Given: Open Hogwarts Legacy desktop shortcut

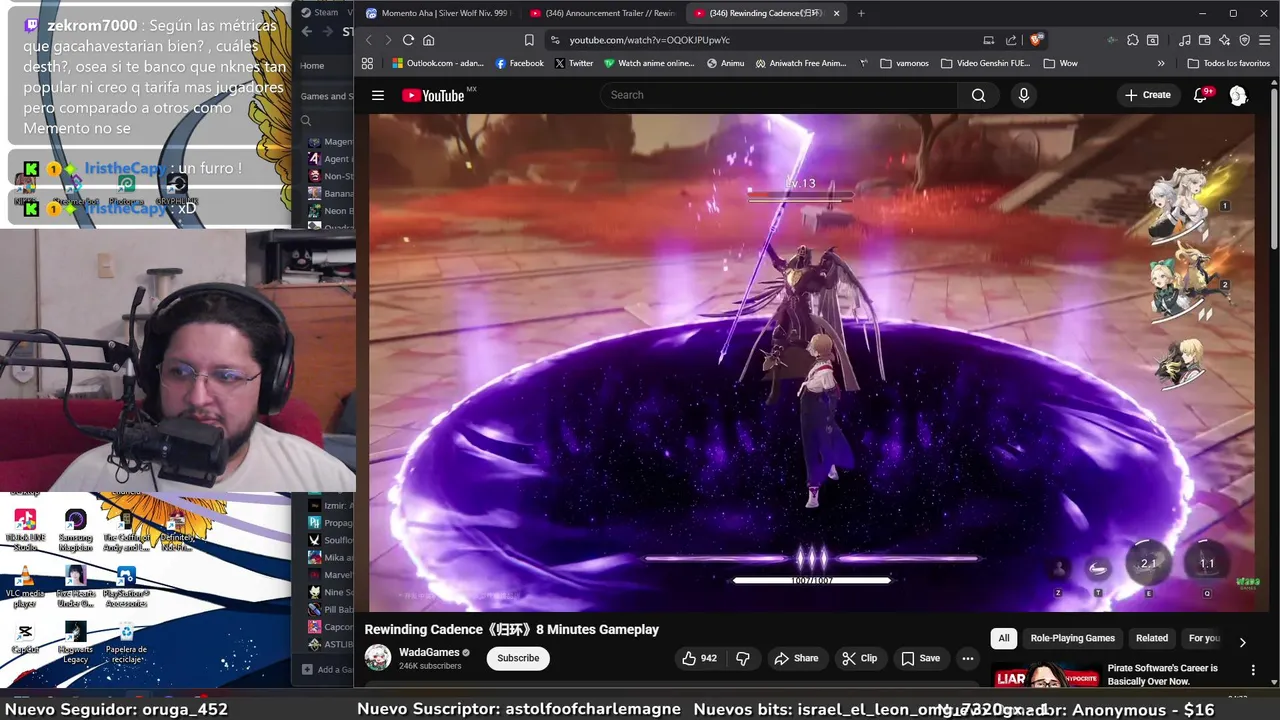Looking at the screenshot, I should click(75, 643).
